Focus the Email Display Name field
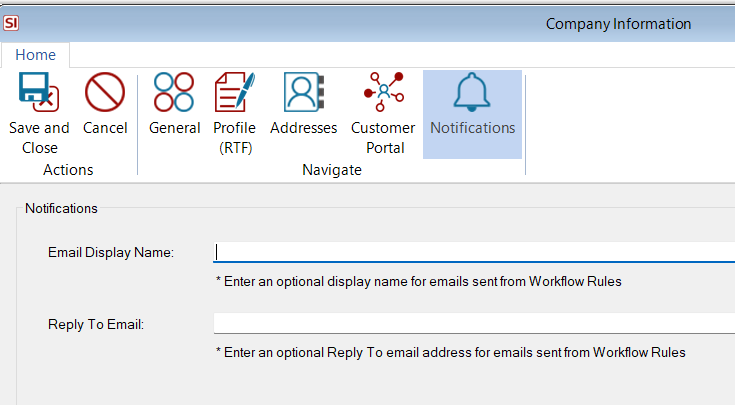735x405 pixels. (x=474, y=252)
